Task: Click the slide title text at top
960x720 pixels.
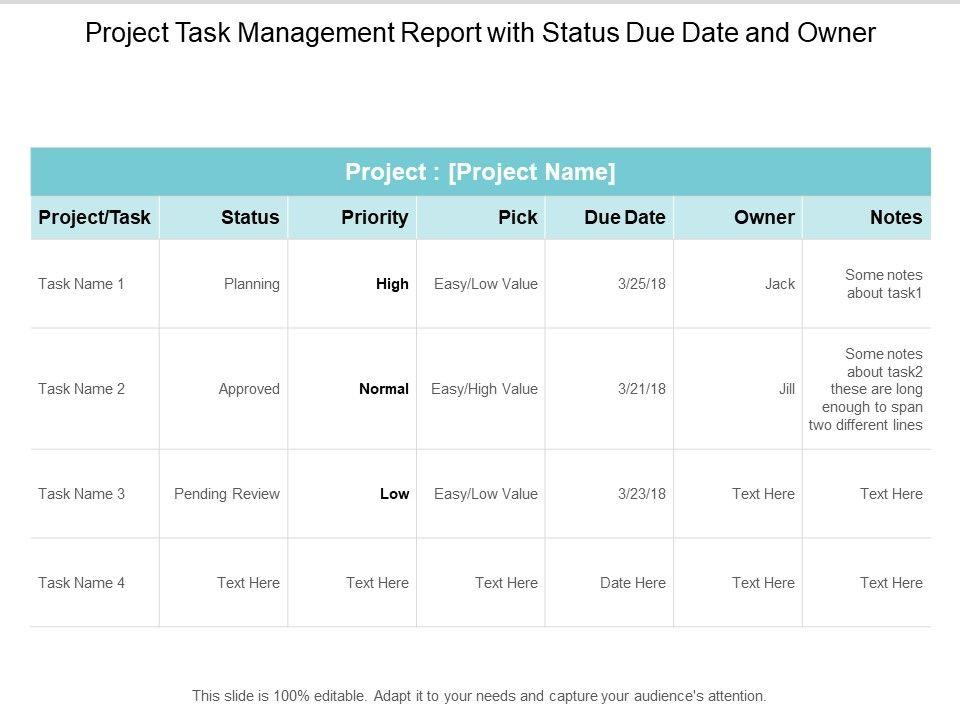Action: coord(480,33)
